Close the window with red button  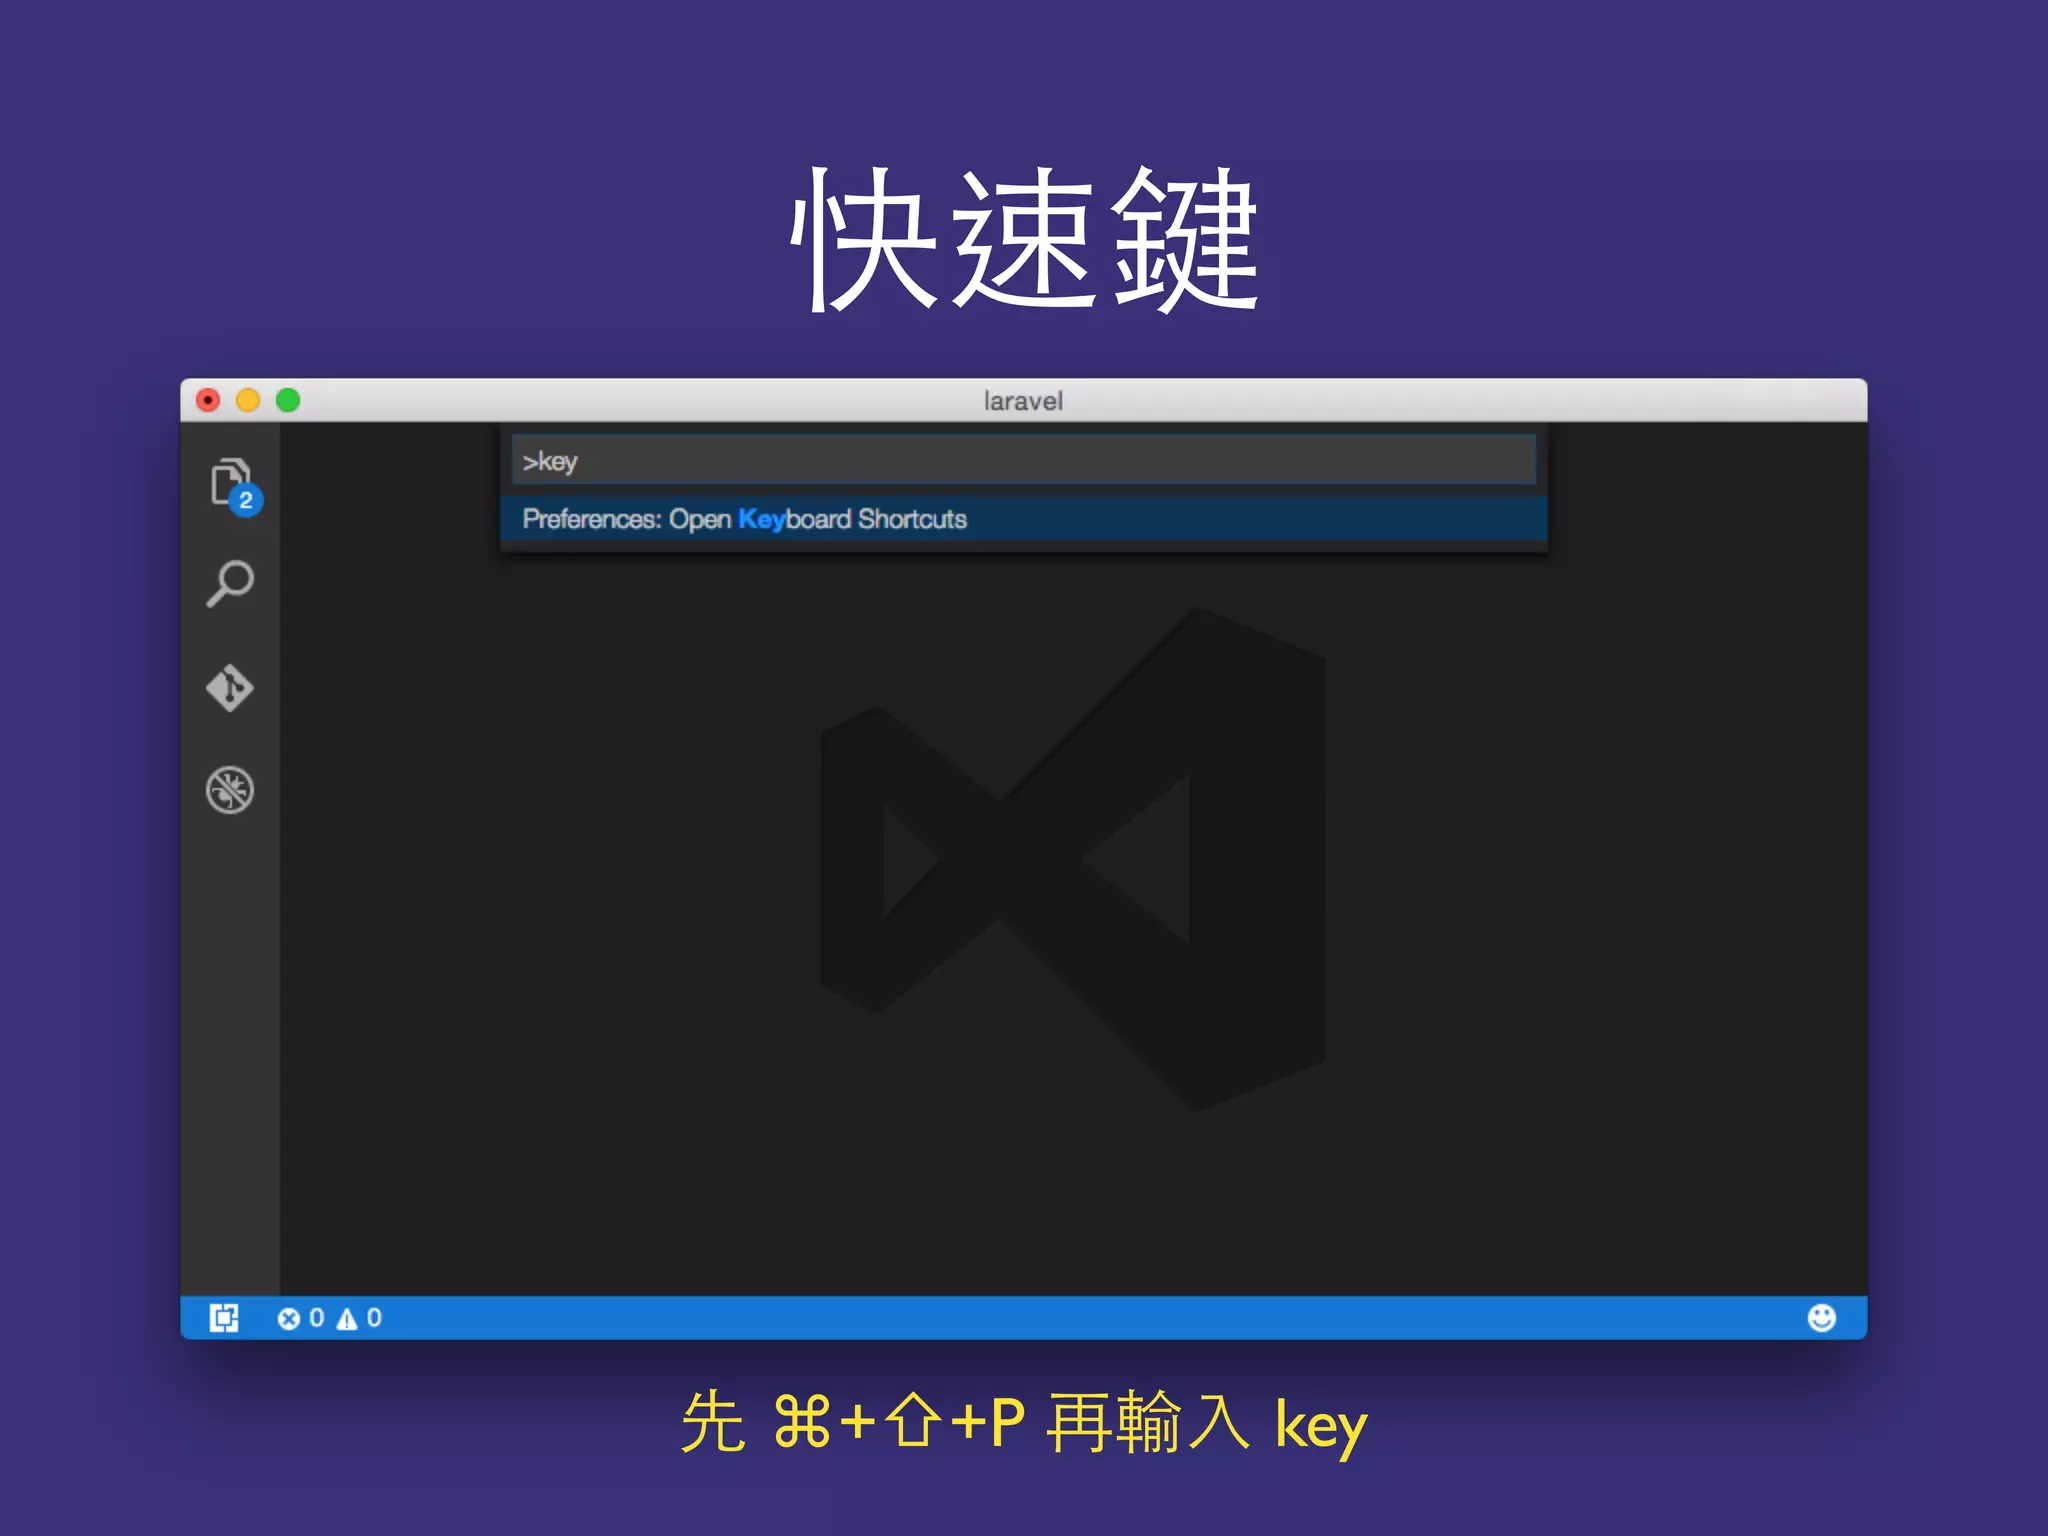pos(208,400)
